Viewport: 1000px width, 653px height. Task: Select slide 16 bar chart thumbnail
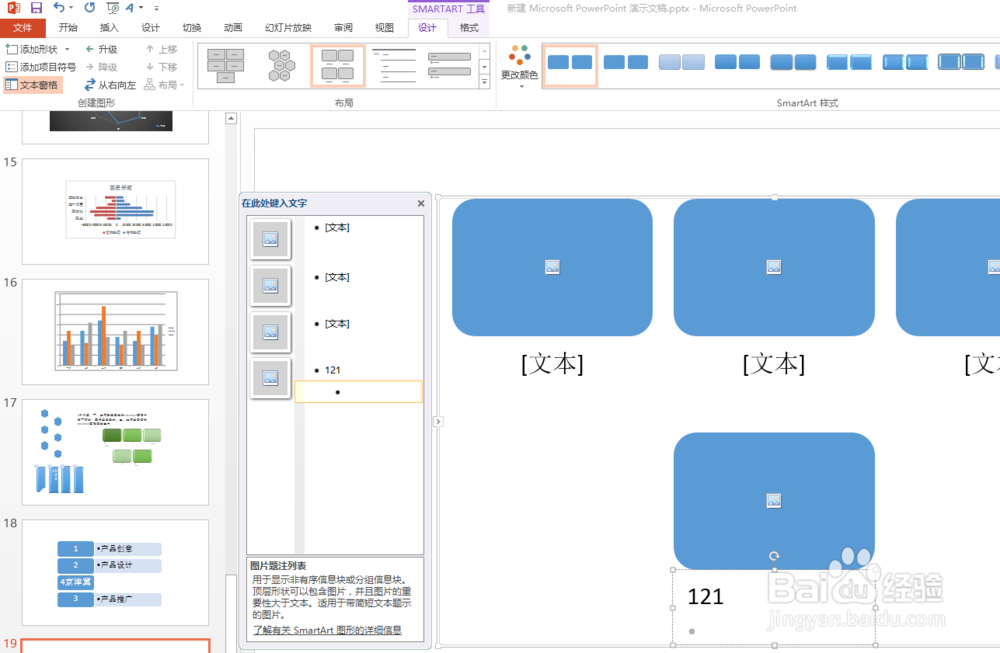pos(115,332)
